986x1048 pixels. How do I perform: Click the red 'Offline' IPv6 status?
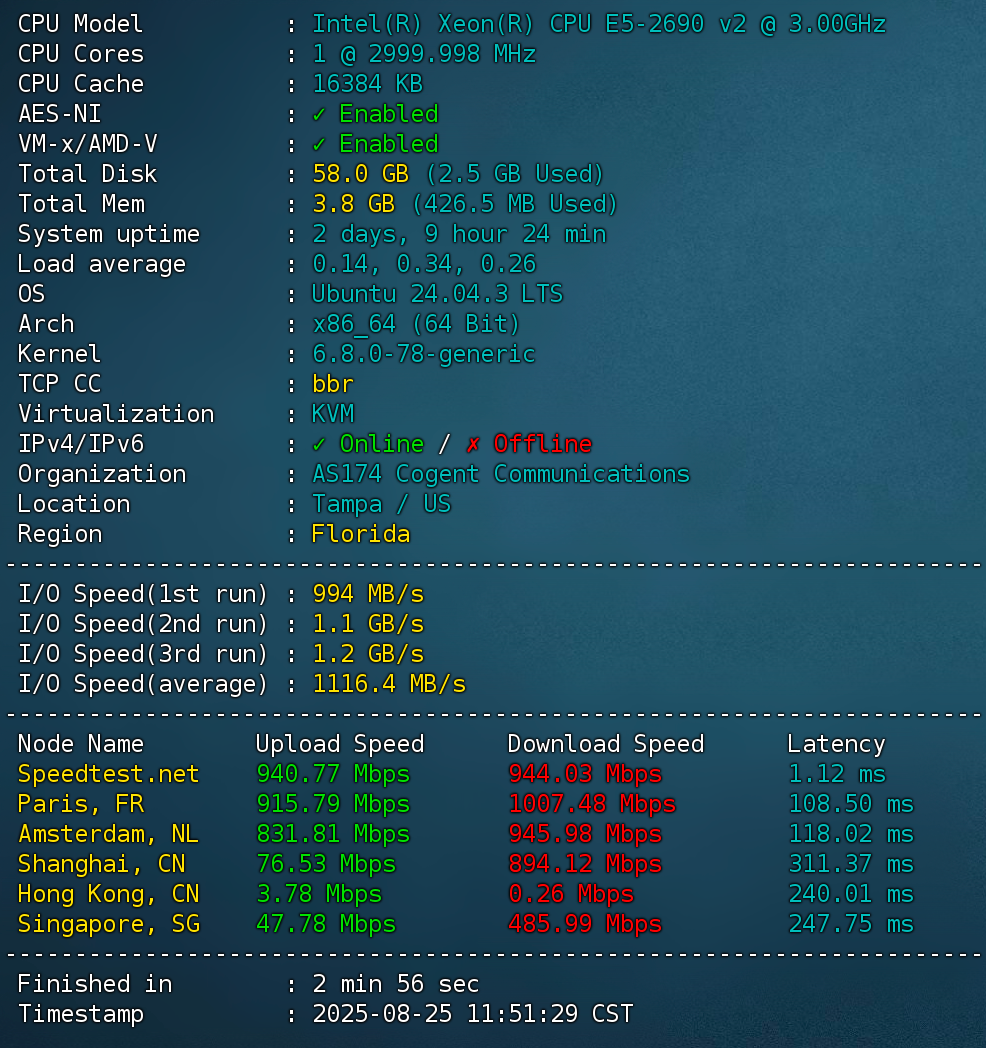(x=543, y=444)
